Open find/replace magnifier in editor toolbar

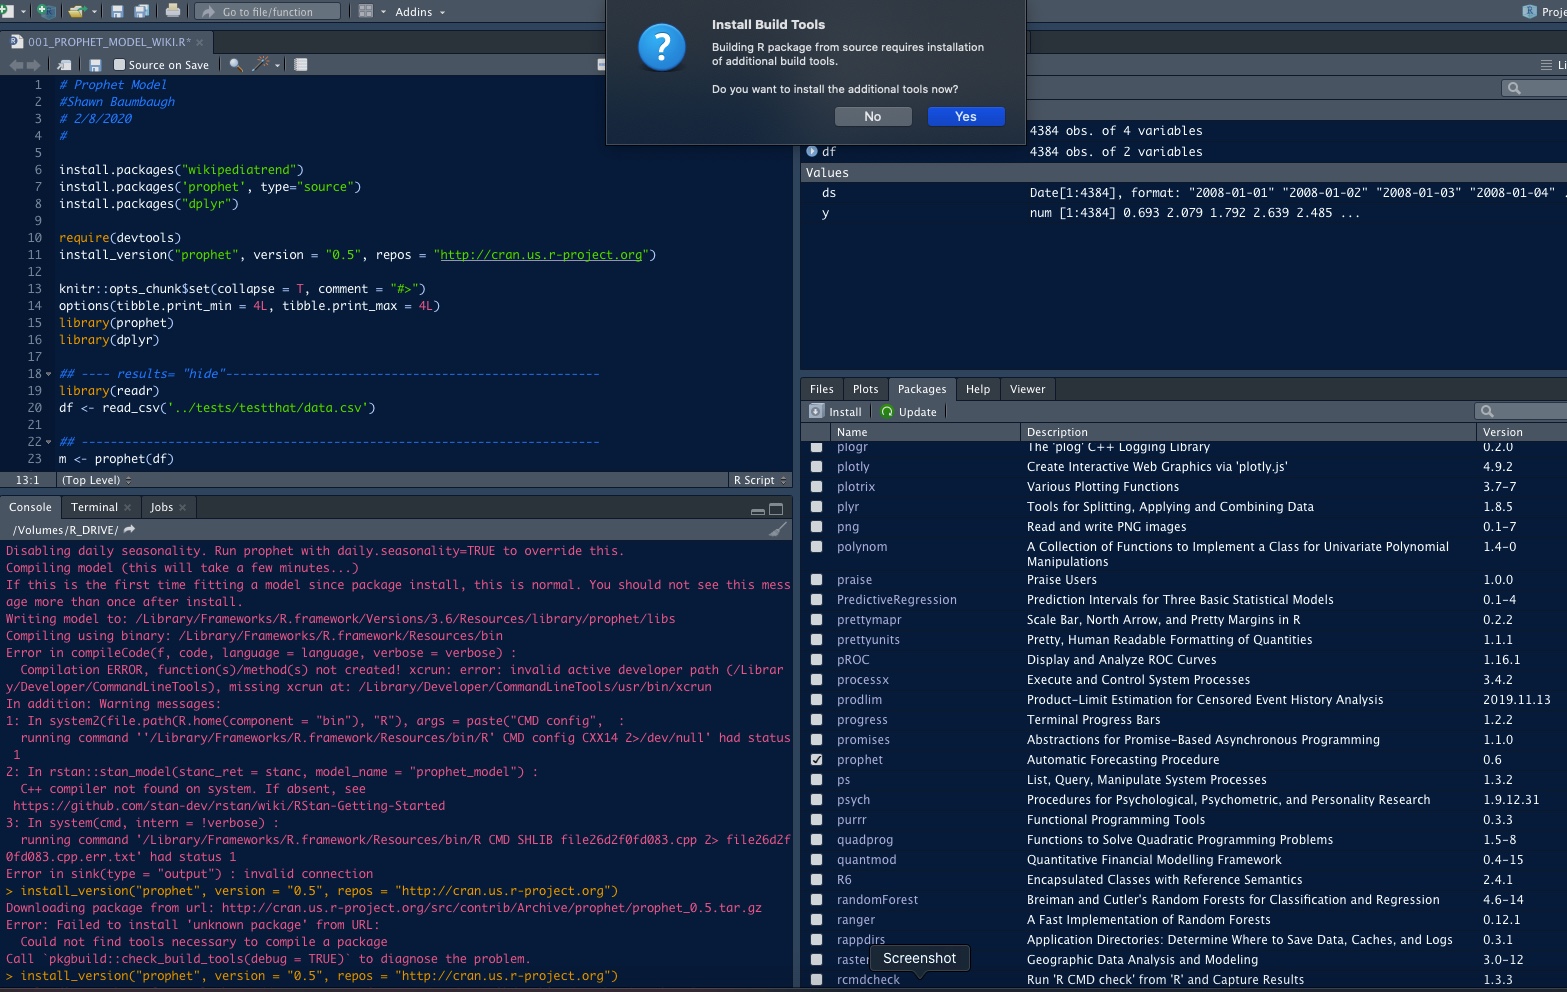[x=236, y=64]
